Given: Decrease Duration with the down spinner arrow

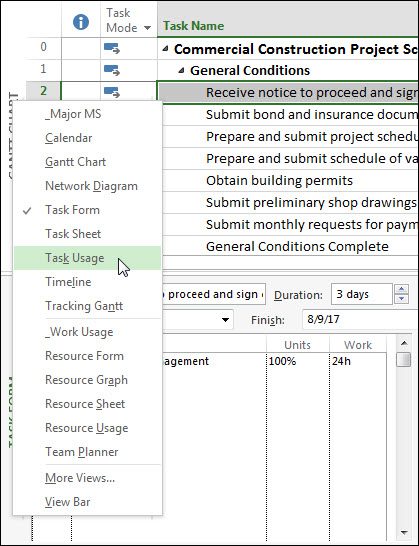Looking at the screenshot, I should click(x=402, y=299).
